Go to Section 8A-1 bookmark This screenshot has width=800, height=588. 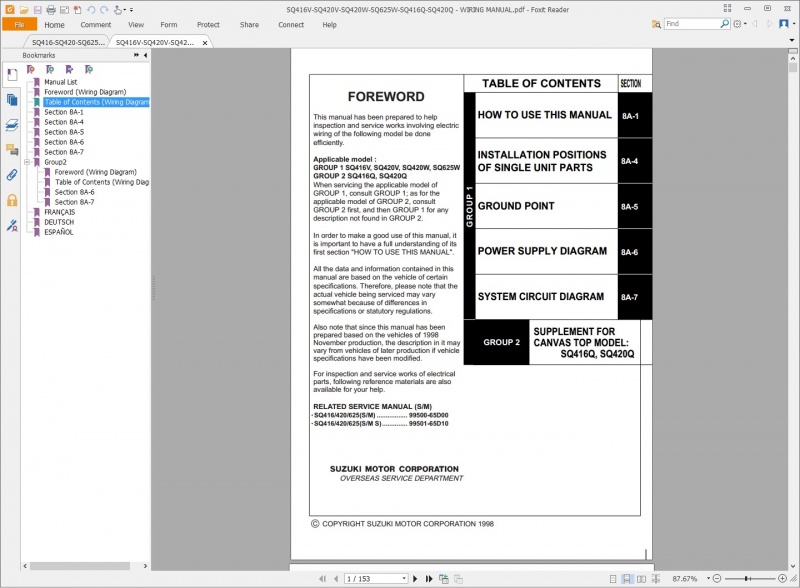click(x=64, y=112)
